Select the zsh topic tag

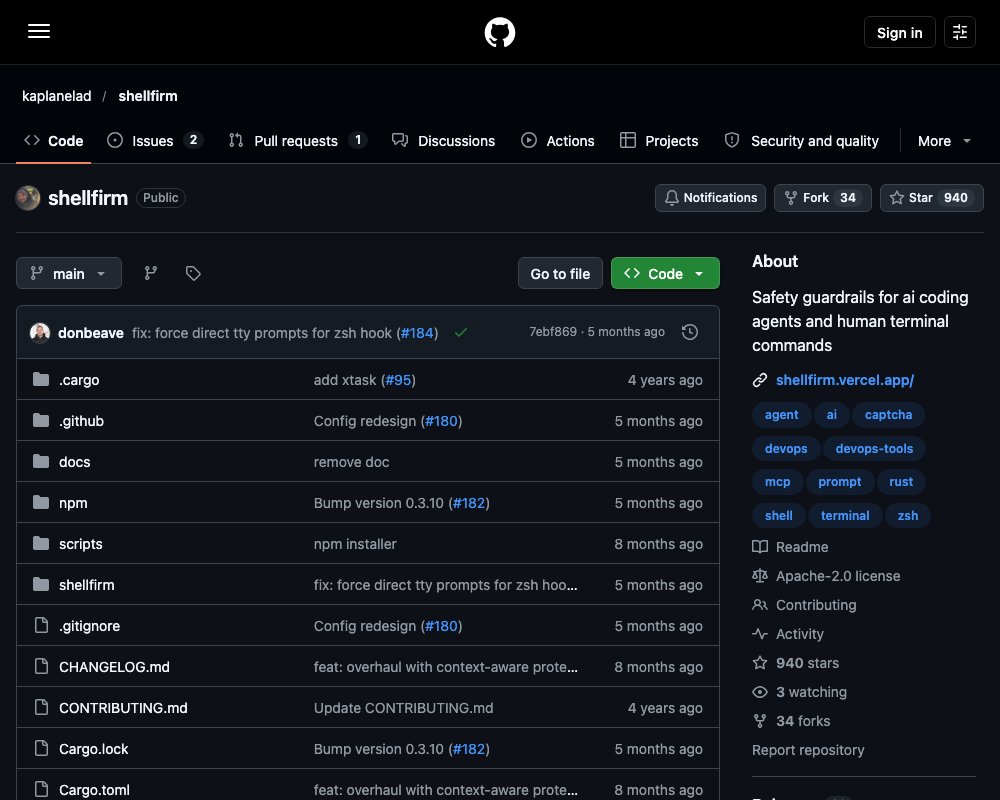point(908,515)
